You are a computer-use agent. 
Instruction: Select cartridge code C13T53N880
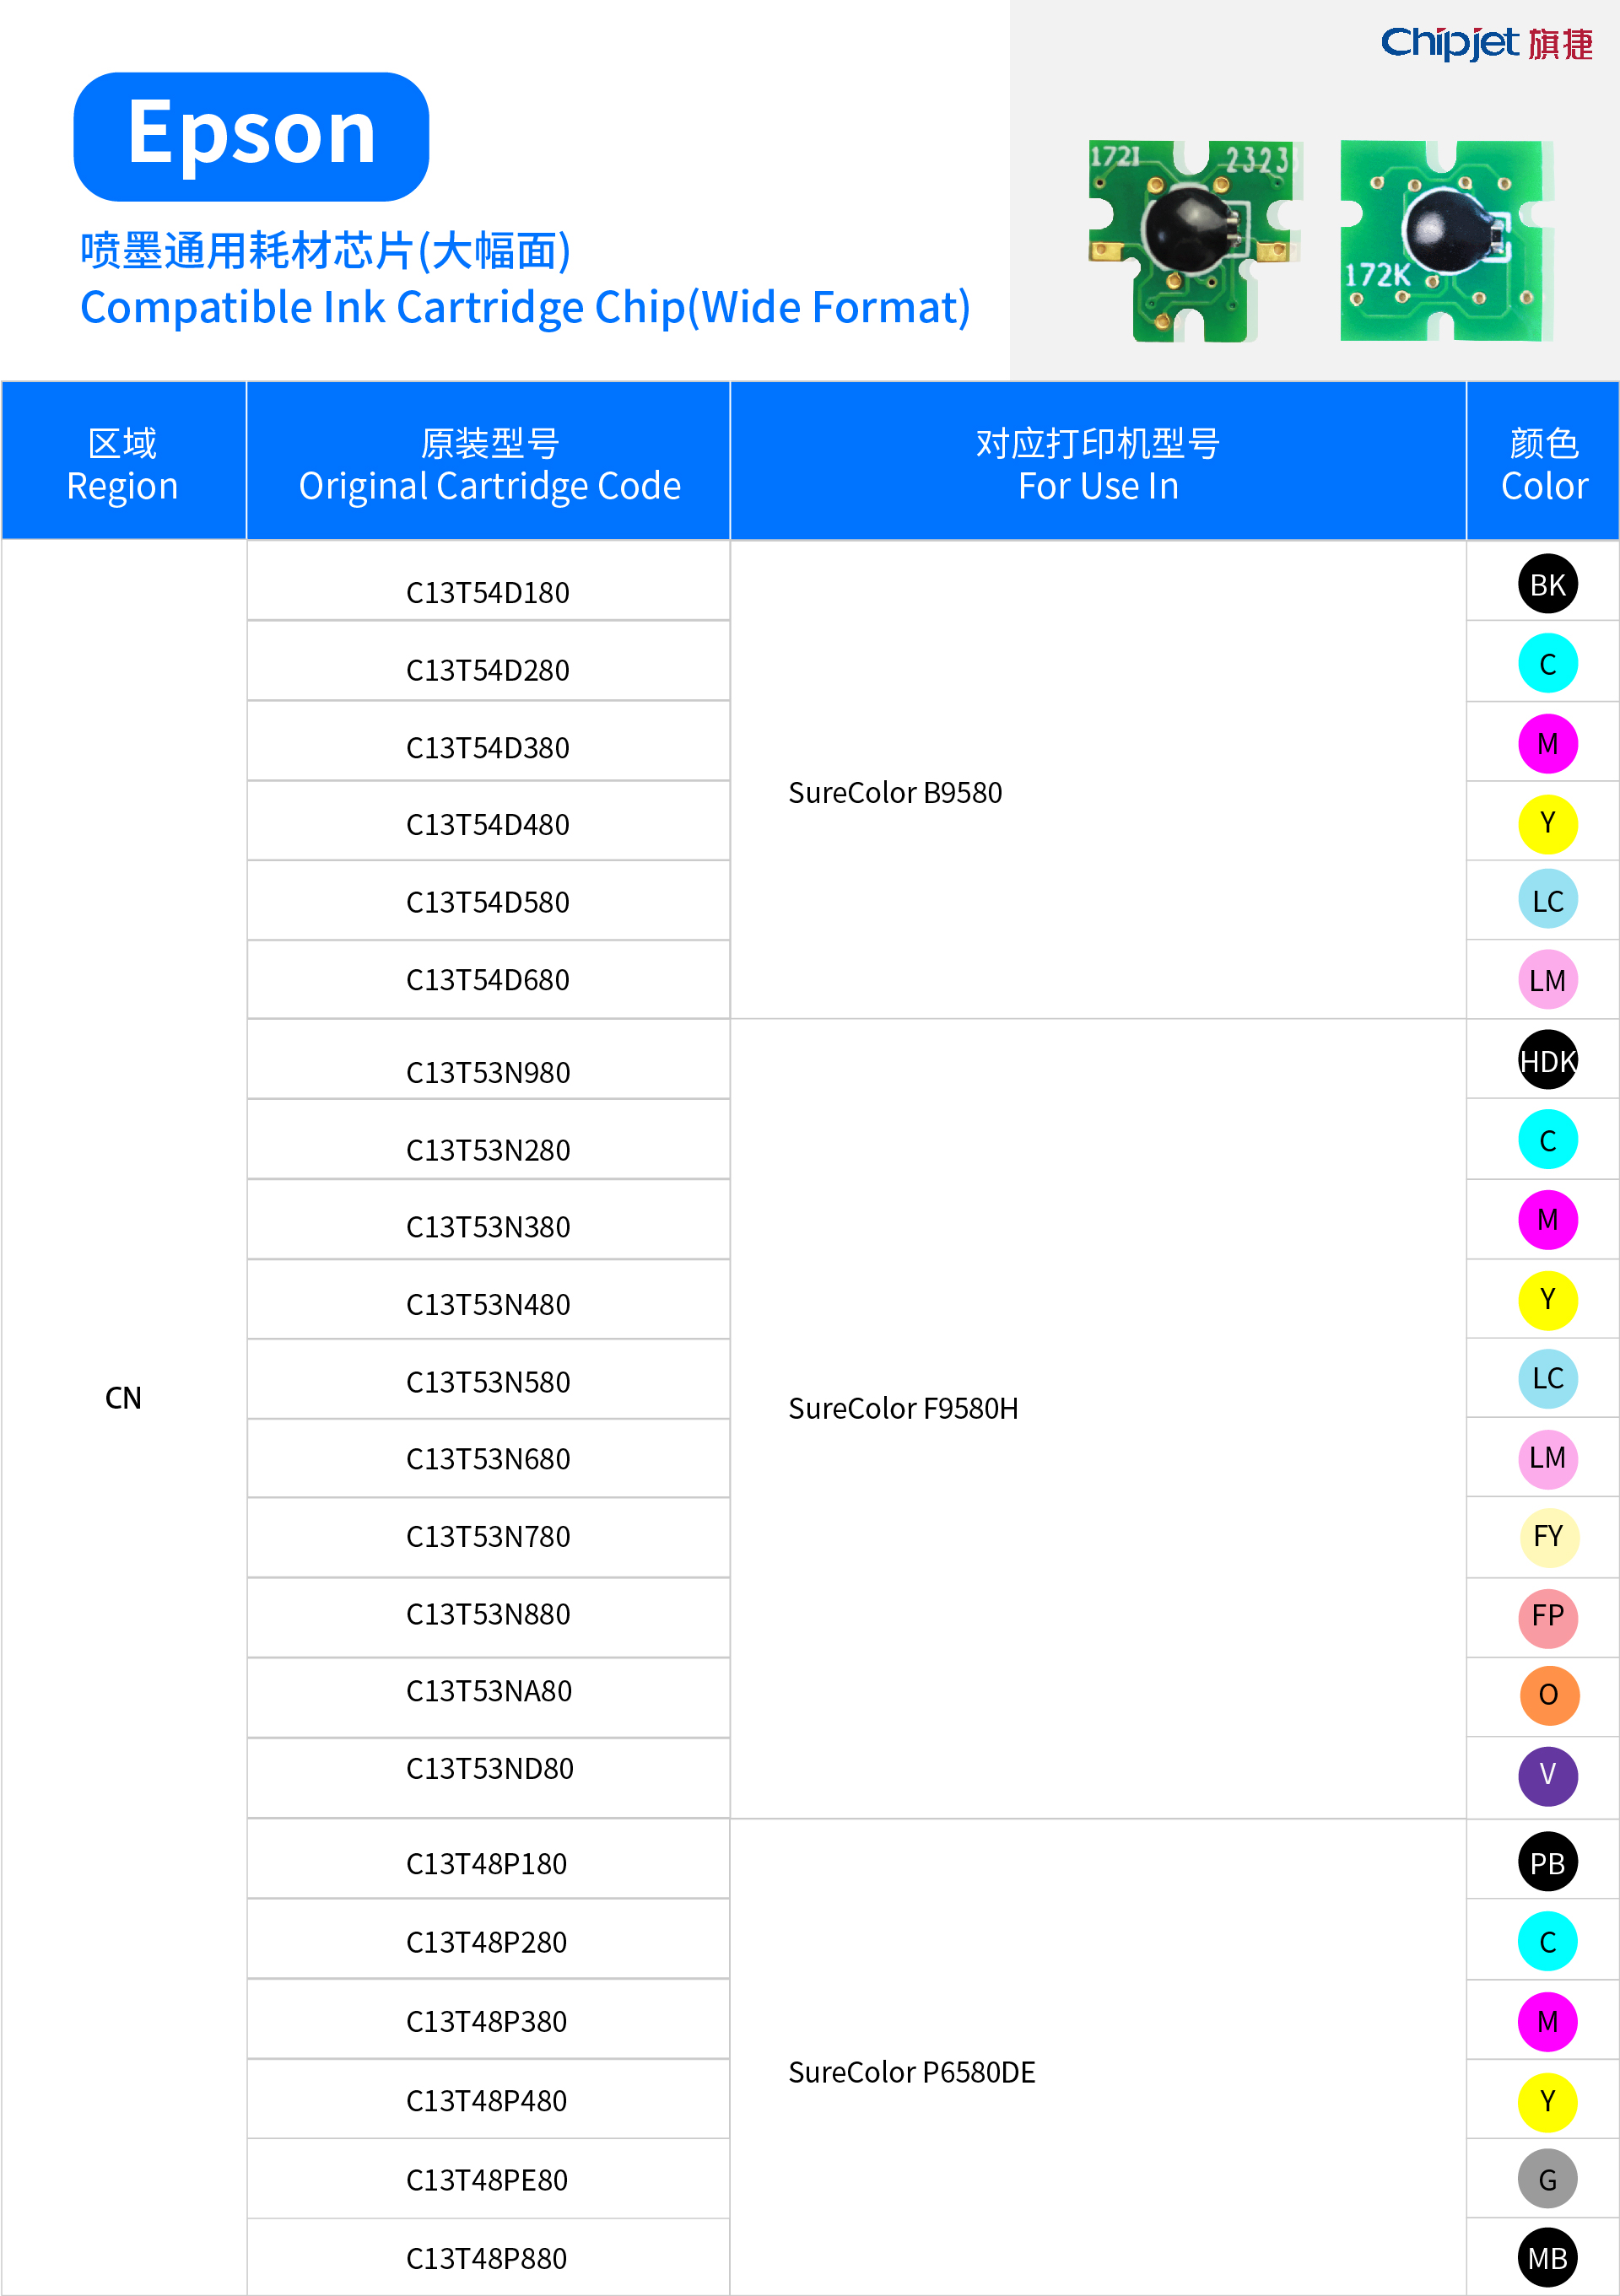click(488, 1614)
